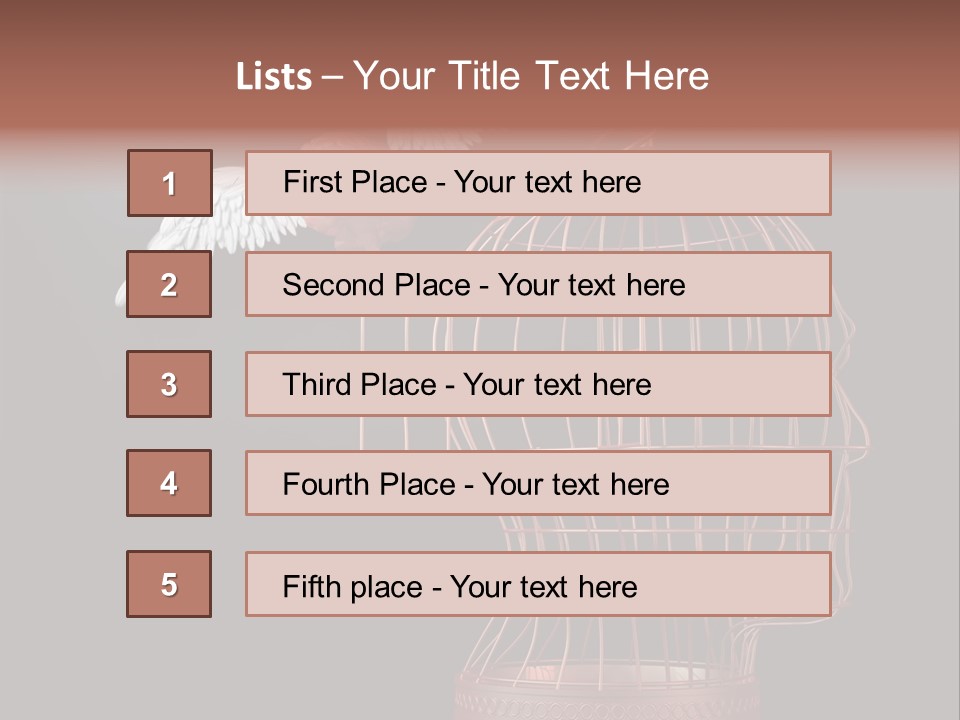Select the number 2 box
The height and width of the screenshot is (720, 960).
pyautogui.click(x=169, y=284)
